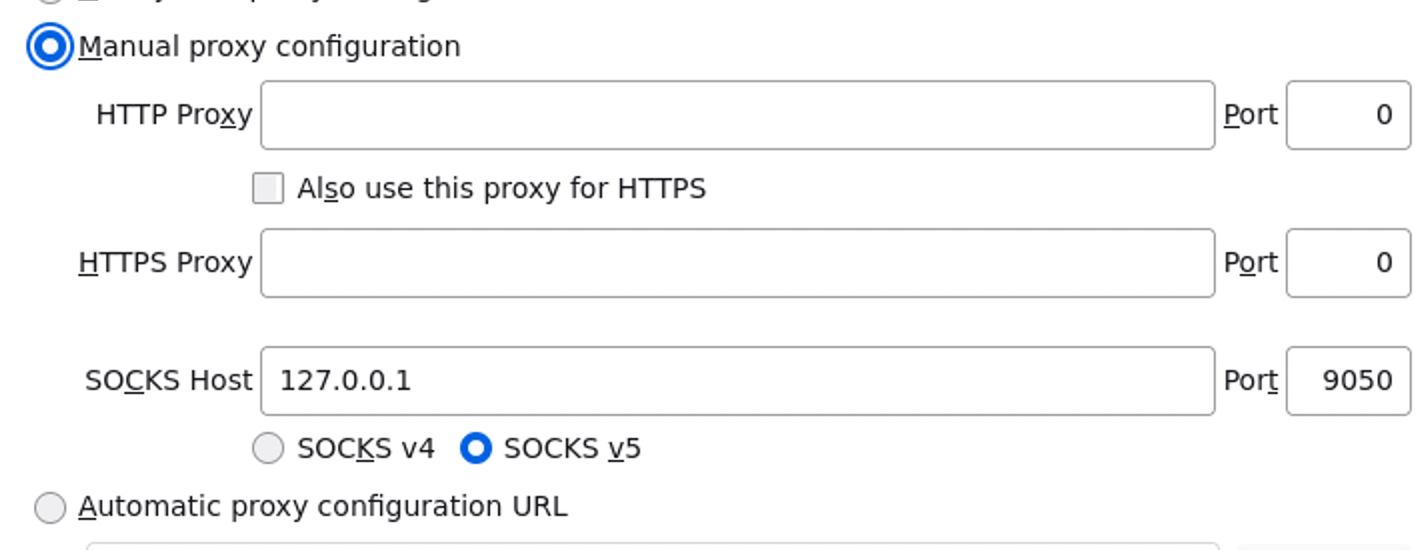1420x550 pixels.
Task: Enable the Also use this proxy for HTTPS checkbox
Action: point(268,188)
